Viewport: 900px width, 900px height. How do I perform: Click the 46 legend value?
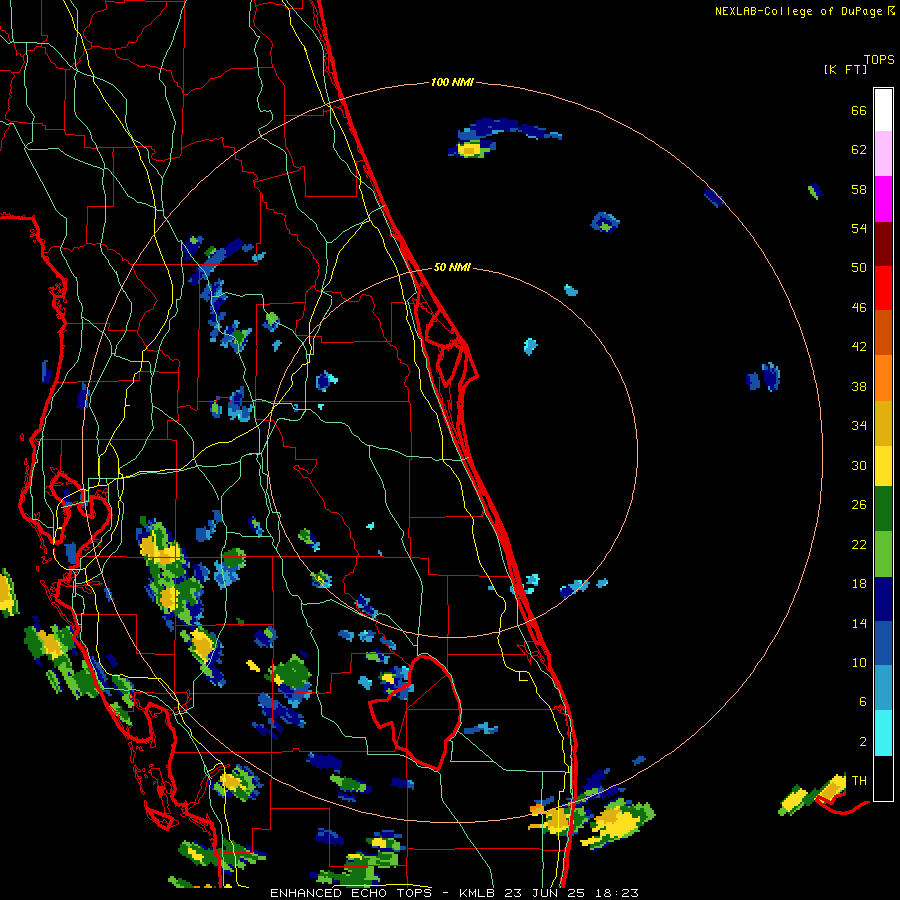coord(859,308)
